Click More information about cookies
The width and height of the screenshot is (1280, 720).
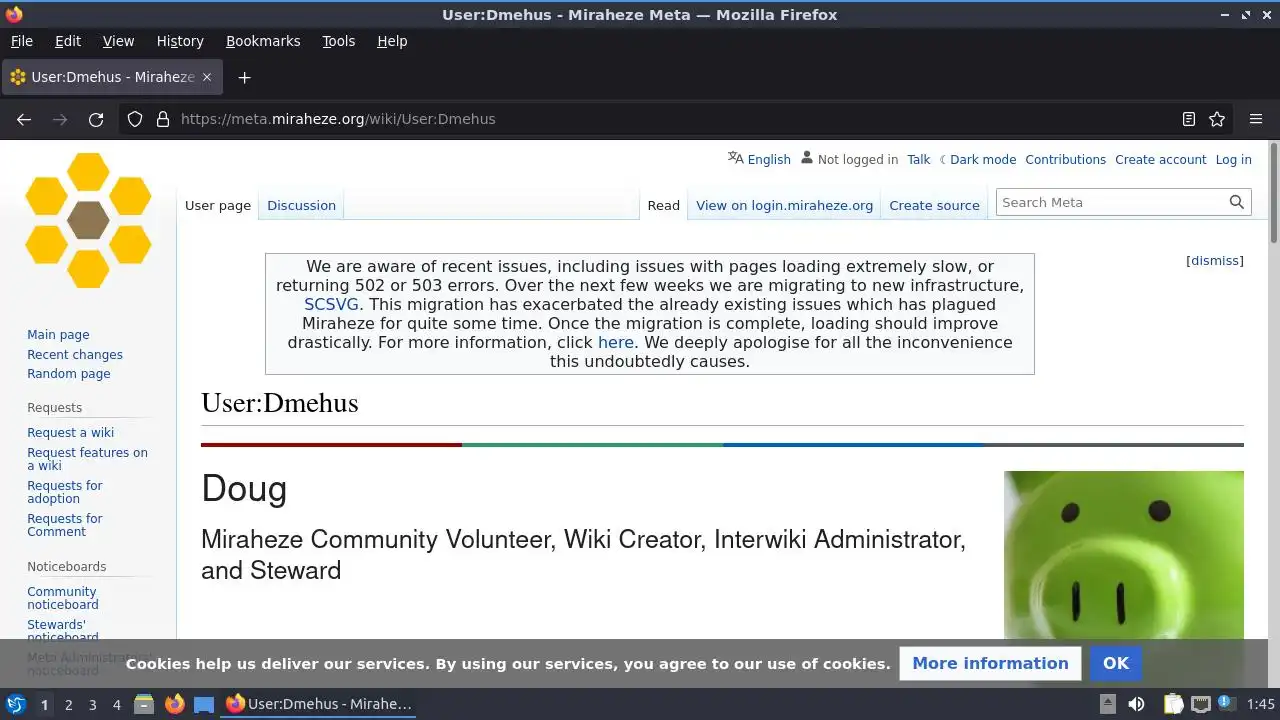(x=990, y=663)
